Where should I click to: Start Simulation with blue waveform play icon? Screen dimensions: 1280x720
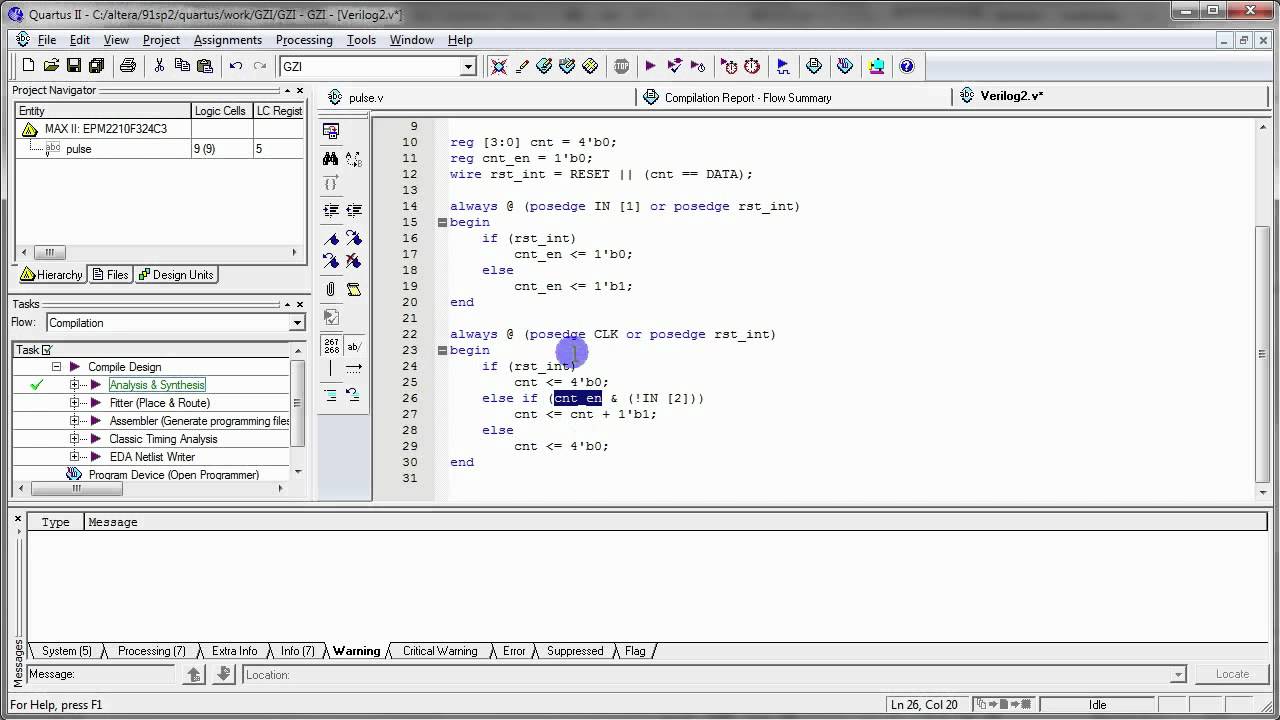click(783, 66)
